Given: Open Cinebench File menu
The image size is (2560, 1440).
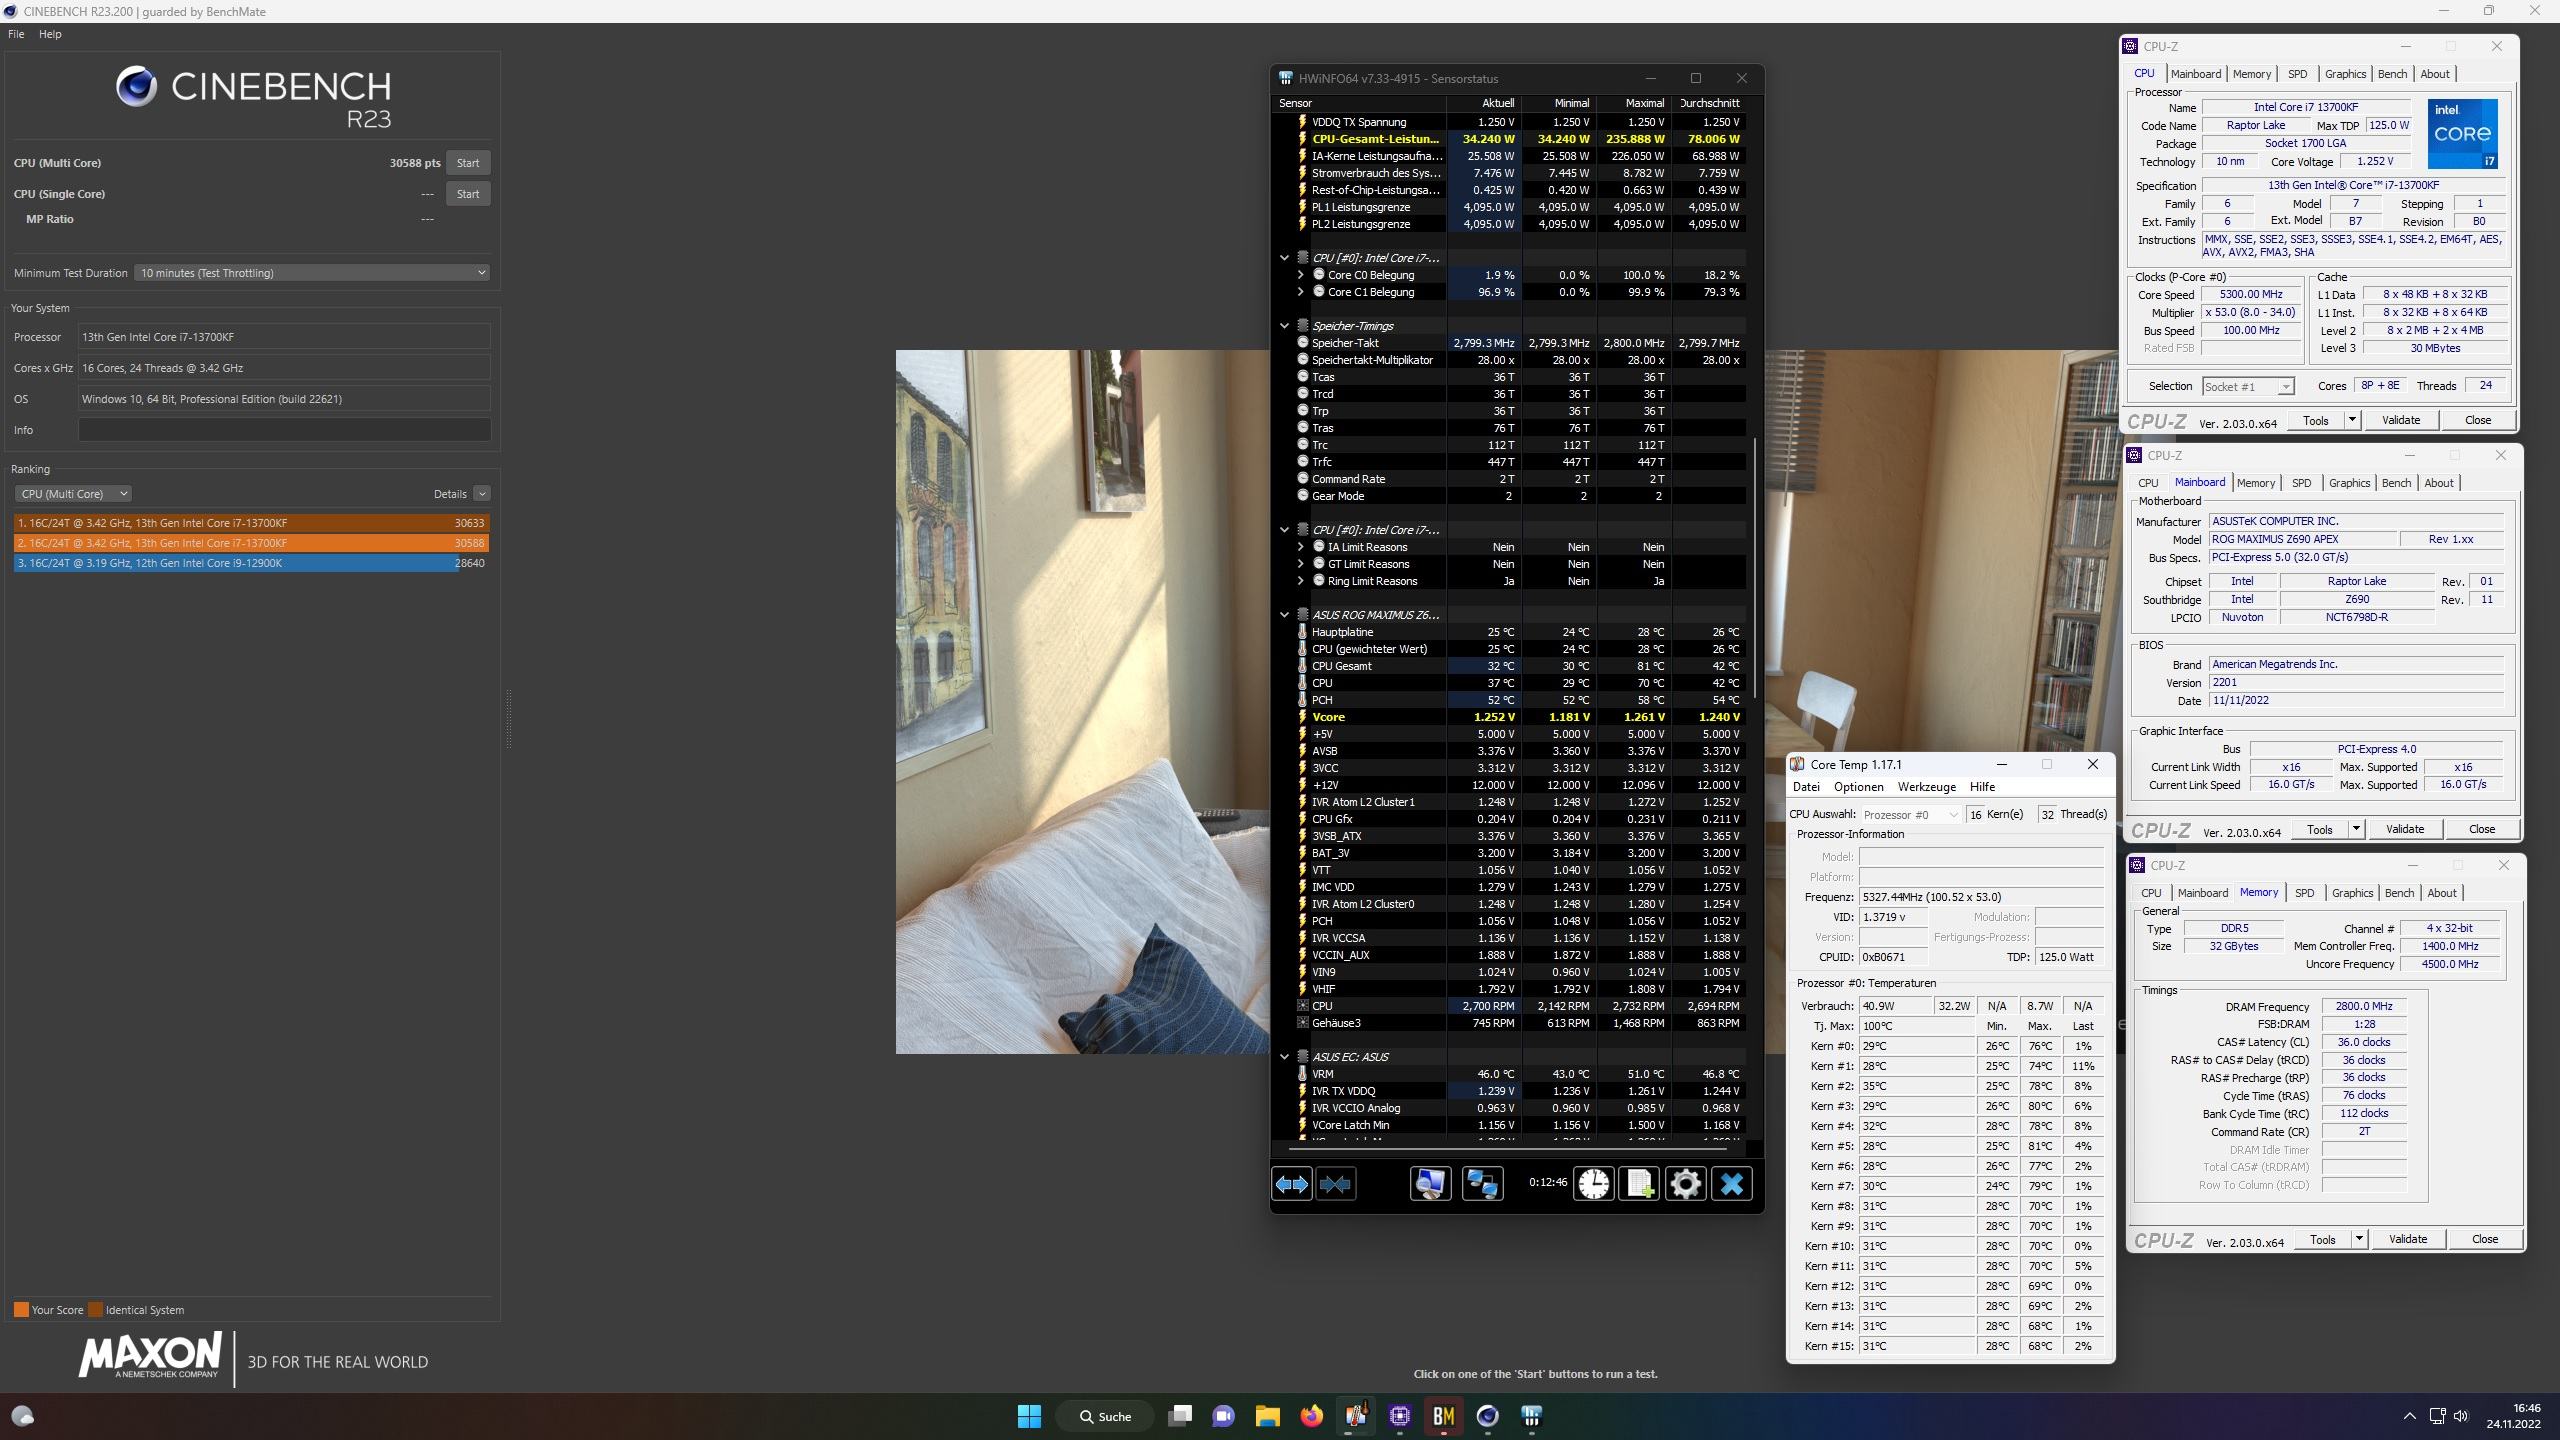Looking at the screenshot, I should point(16,34).
